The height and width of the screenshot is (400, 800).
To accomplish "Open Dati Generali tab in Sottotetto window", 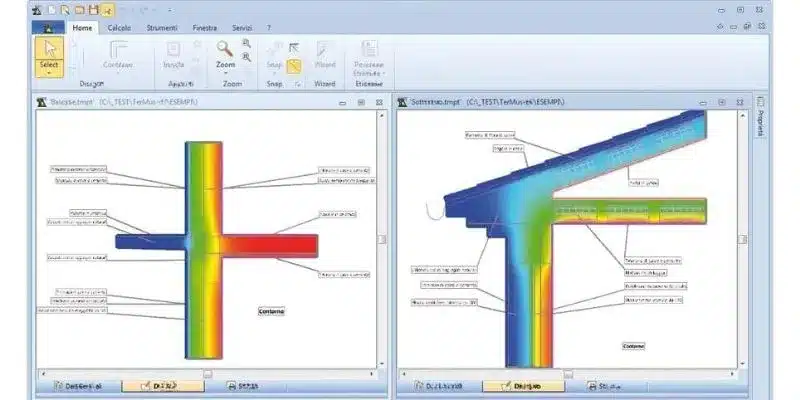I will (x=439, y=386).
